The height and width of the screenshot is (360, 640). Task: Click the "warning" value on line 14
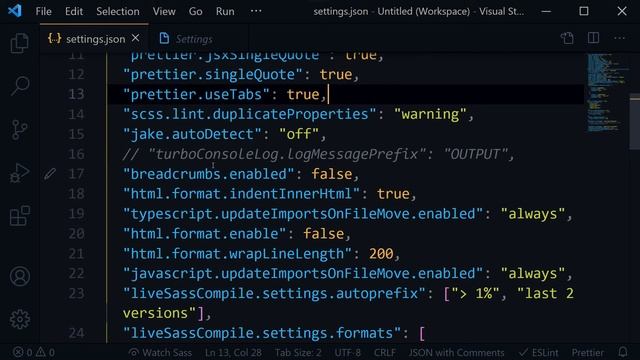click(430, 114)
